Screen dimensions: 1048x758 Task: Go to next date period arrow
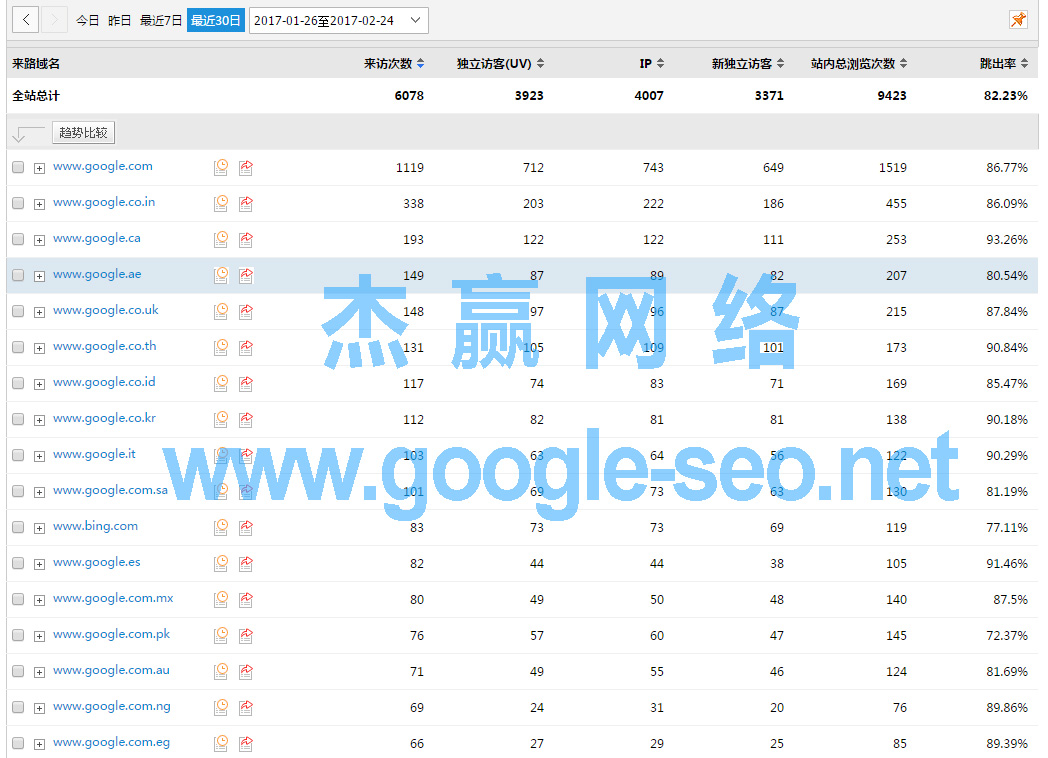54,20
